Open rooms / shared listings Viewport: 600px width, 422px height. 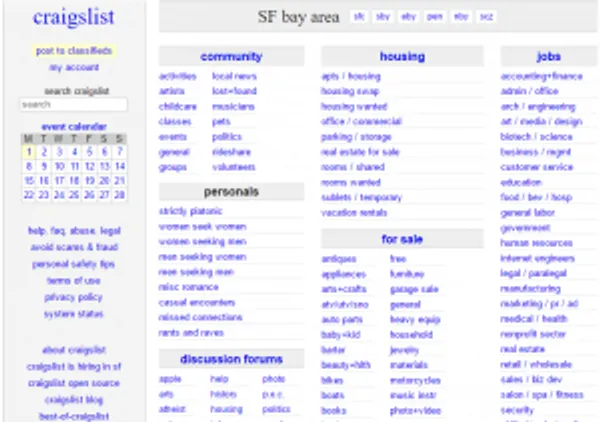click(353, 167)
